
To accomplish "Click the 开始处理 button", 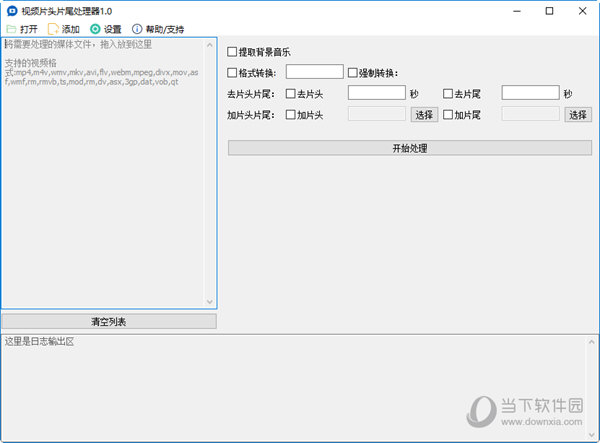I will 410,148.
